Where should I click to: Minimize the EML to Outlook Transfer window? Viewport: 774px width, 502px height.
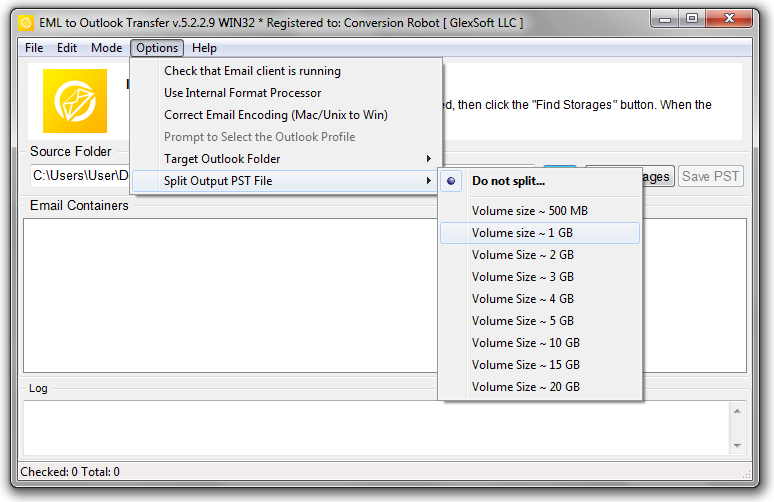[665, 19]
